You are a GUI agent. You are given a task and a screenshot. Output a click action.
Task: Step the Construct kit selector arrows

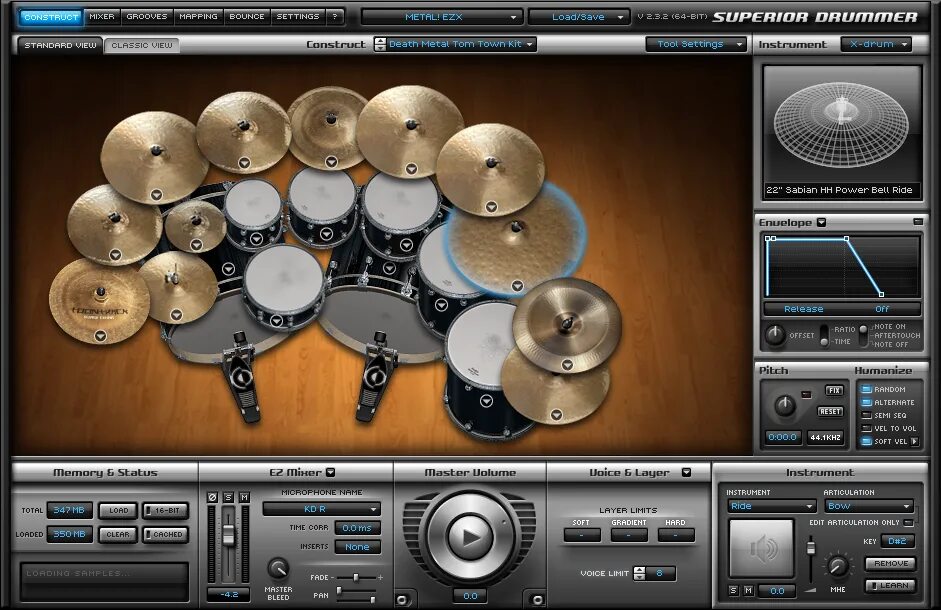coord(380,44)
